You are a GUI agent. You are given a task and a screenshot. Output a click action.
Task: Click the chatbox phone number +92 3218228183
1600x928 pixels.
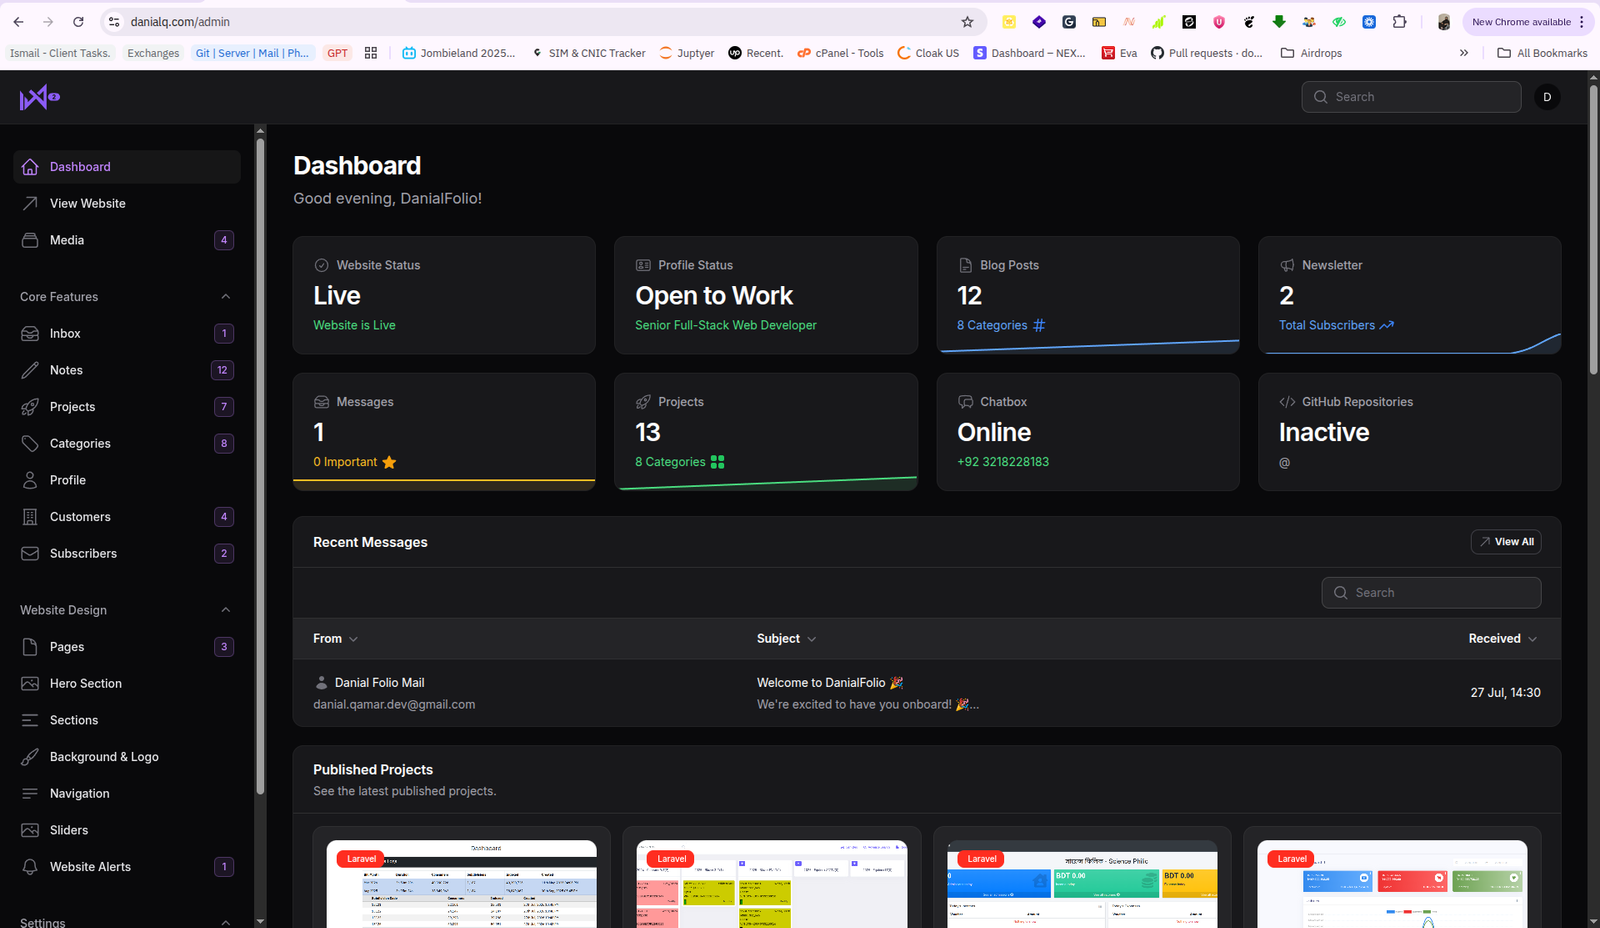[x=1003, y=462]
